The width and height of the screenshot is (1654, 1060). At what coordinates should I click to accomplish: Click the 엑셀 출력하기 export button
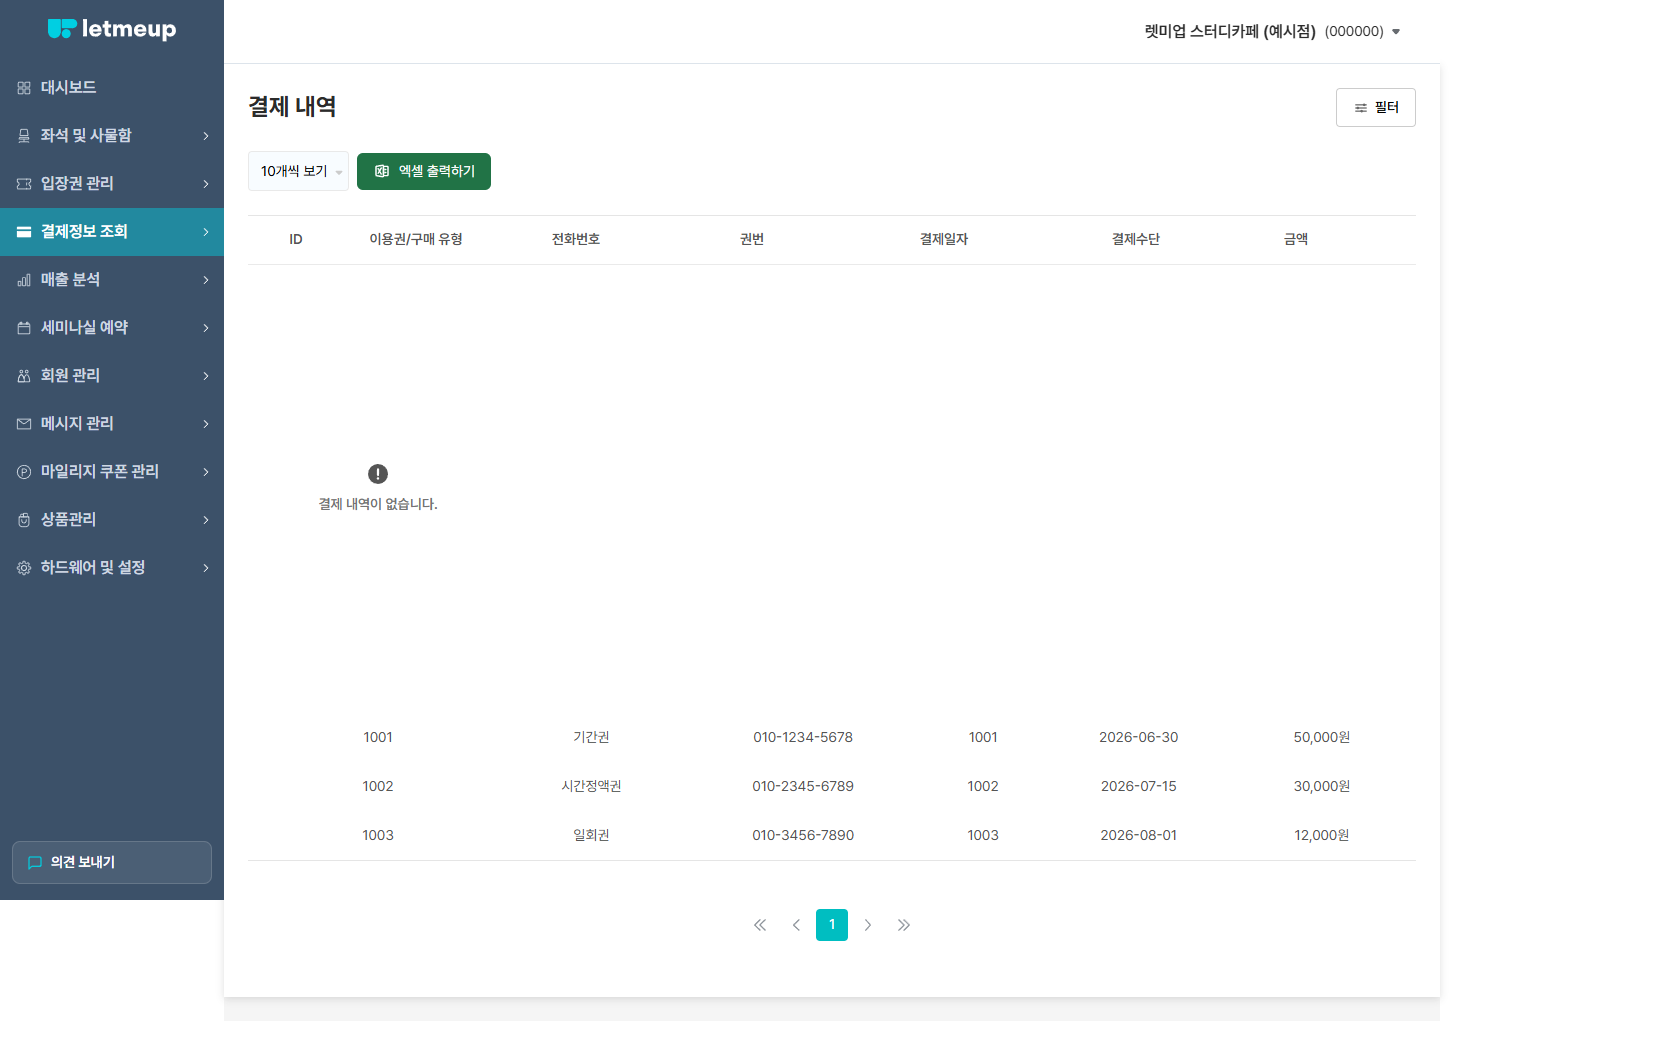click(x=424, y=171)
